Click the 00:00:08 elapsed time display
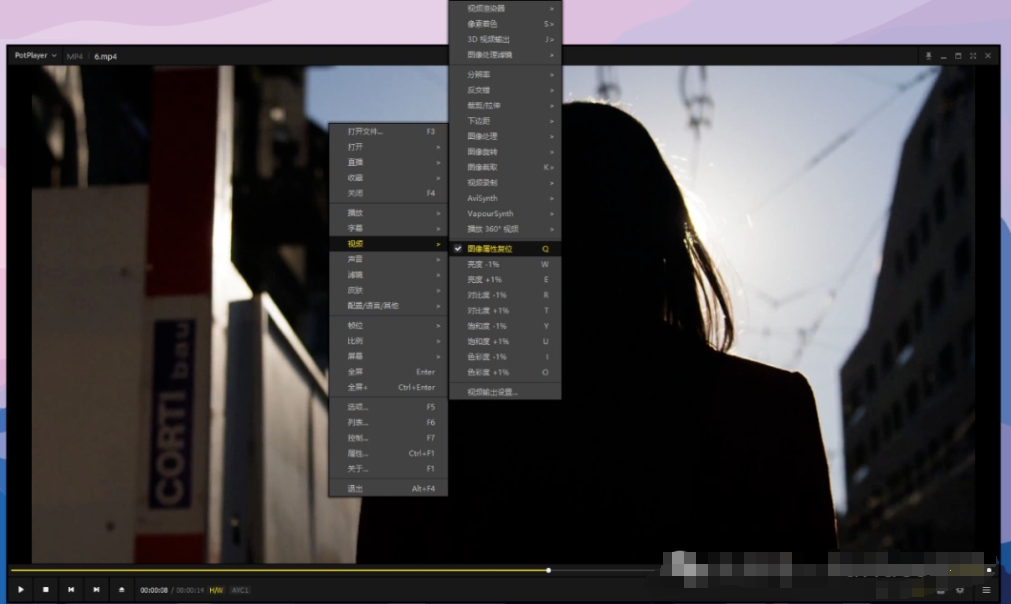 point(154,590)
